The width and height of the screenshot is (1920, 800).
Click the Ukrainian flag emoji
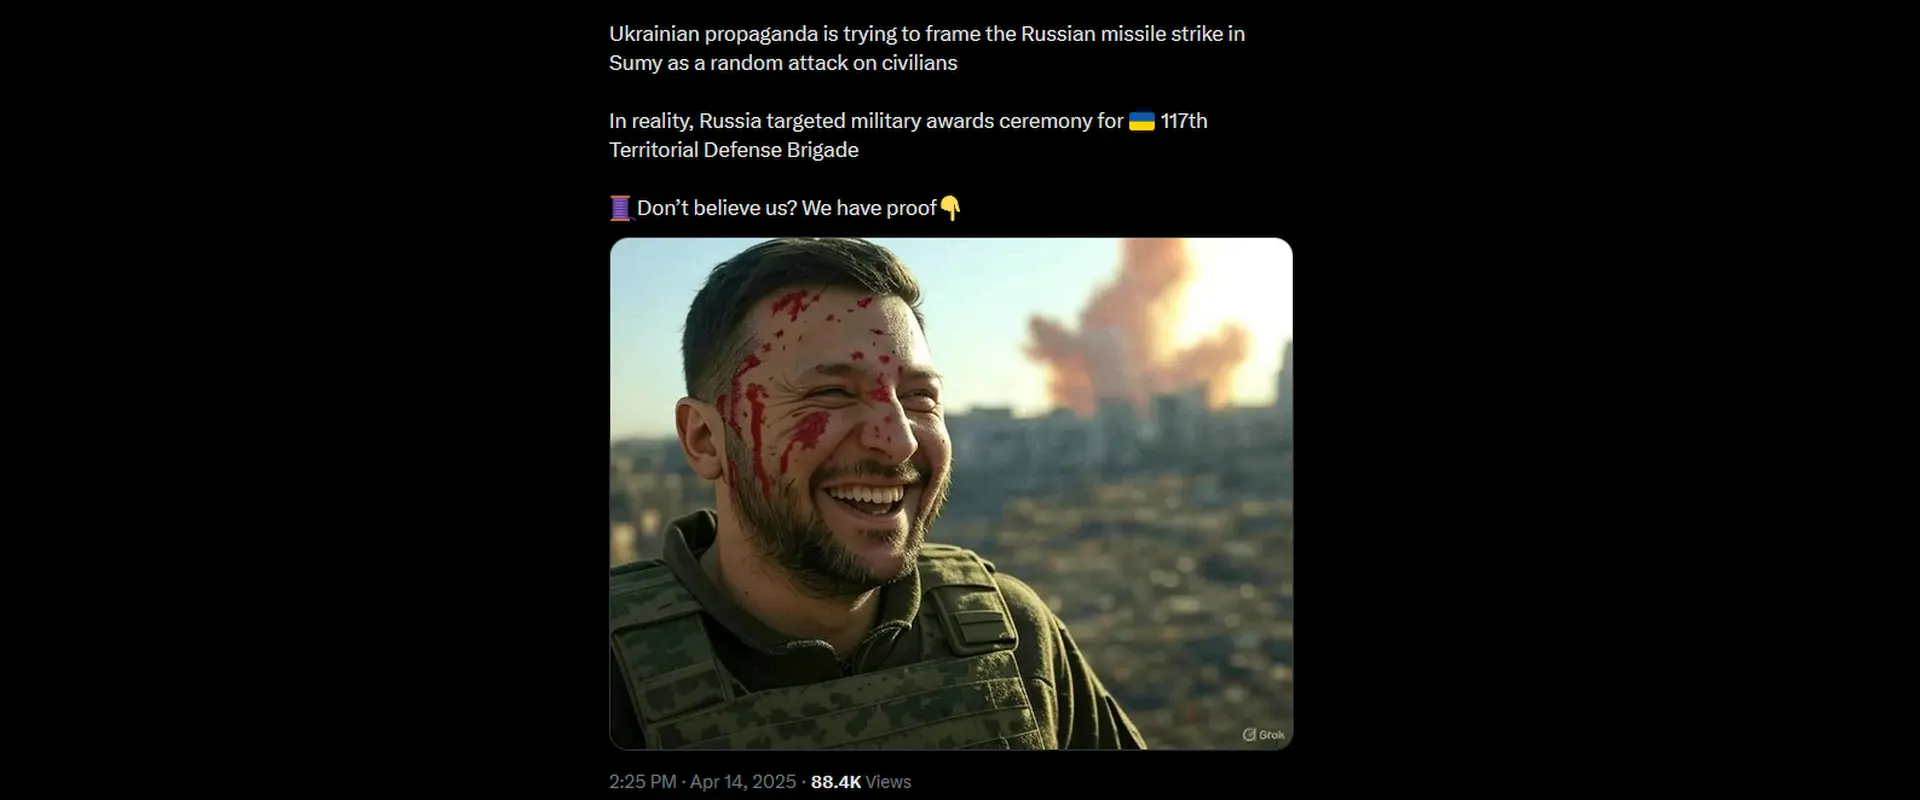(1142, 121)
